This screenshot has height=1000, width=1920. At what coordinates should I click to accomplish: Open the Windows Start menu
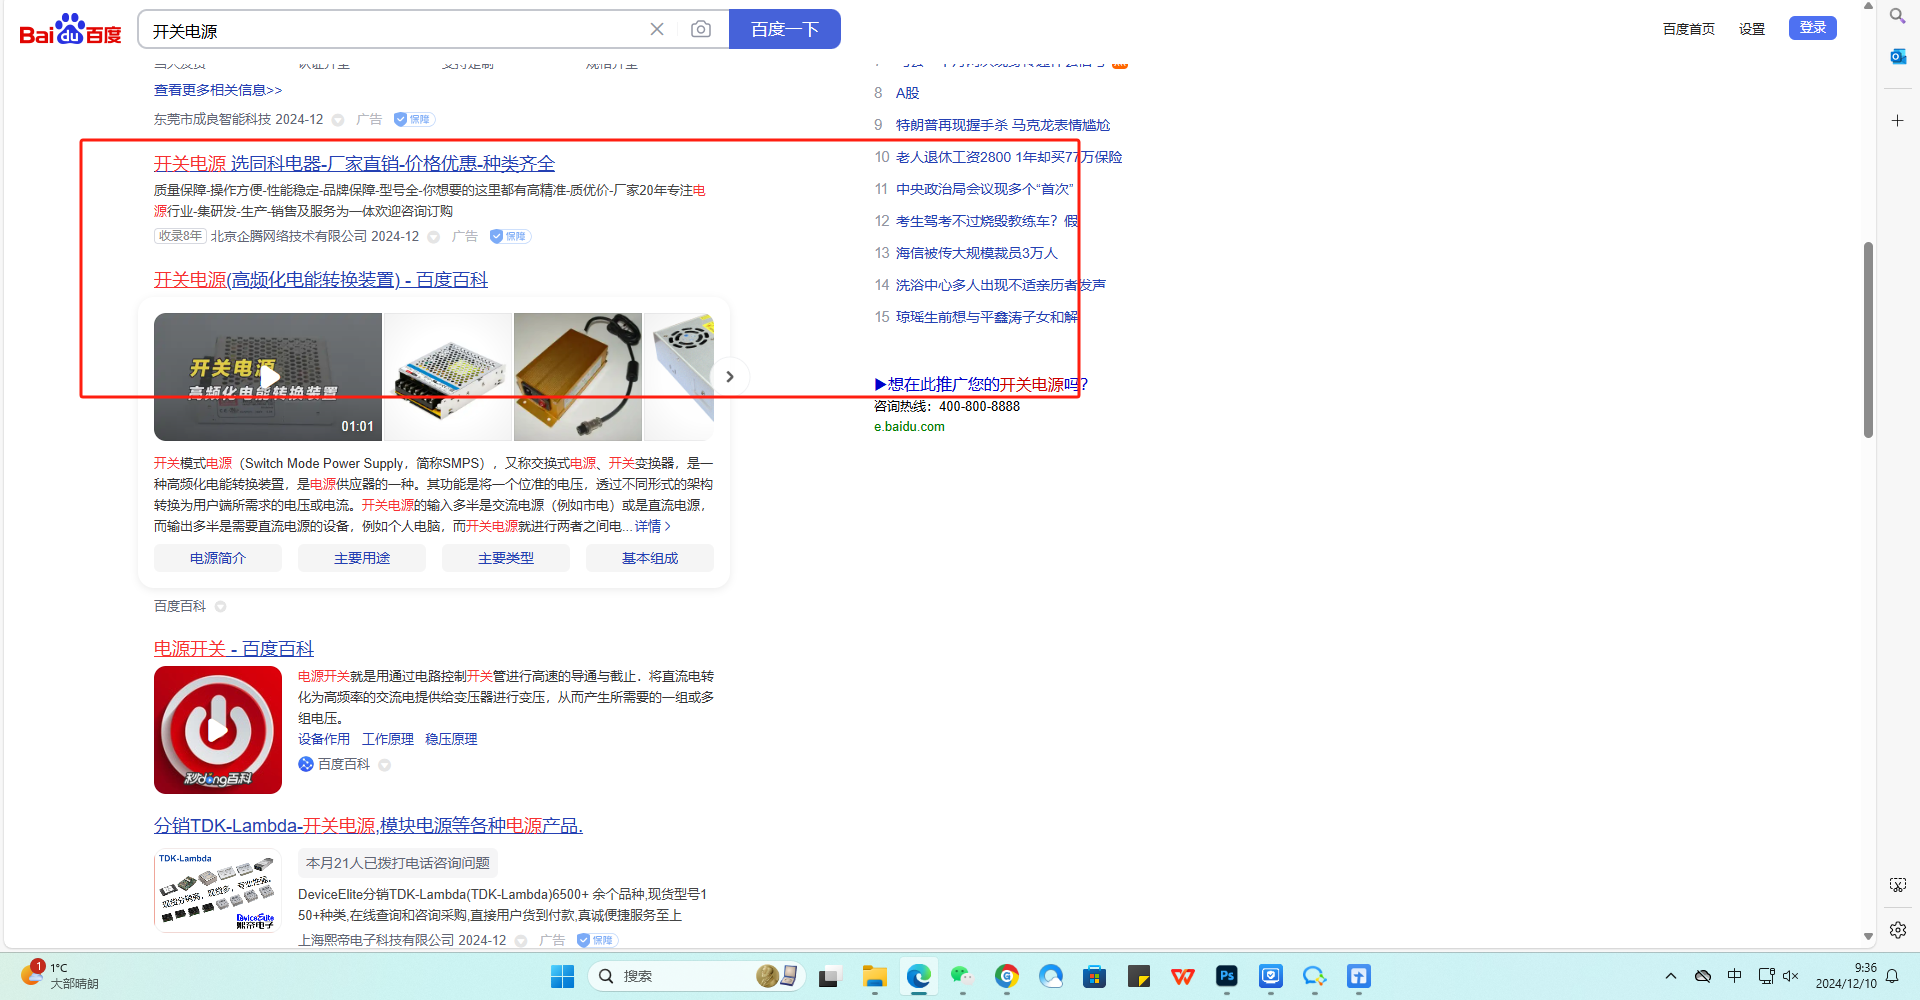point(563,976)
